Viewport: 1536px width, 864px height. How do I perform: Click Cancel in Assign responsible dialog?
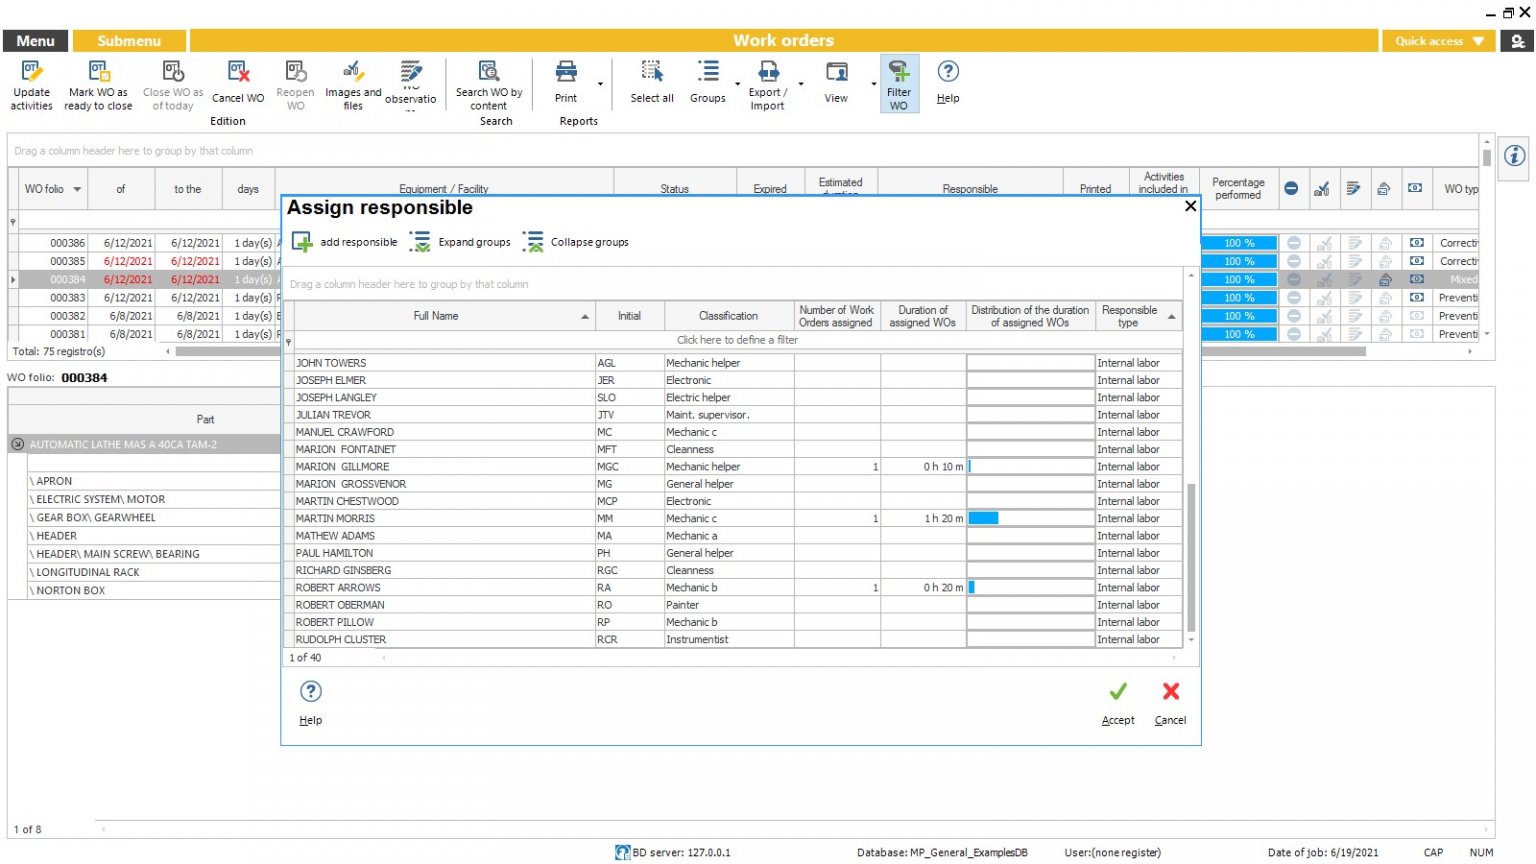1170,692
